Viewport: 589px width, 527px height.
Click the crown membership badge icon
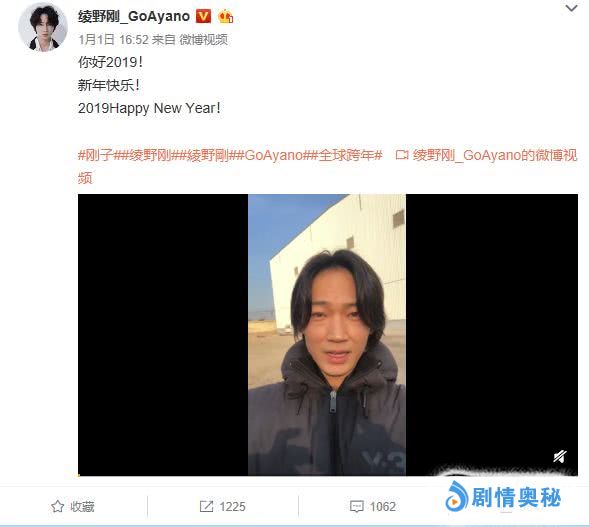tap(225, 17)
